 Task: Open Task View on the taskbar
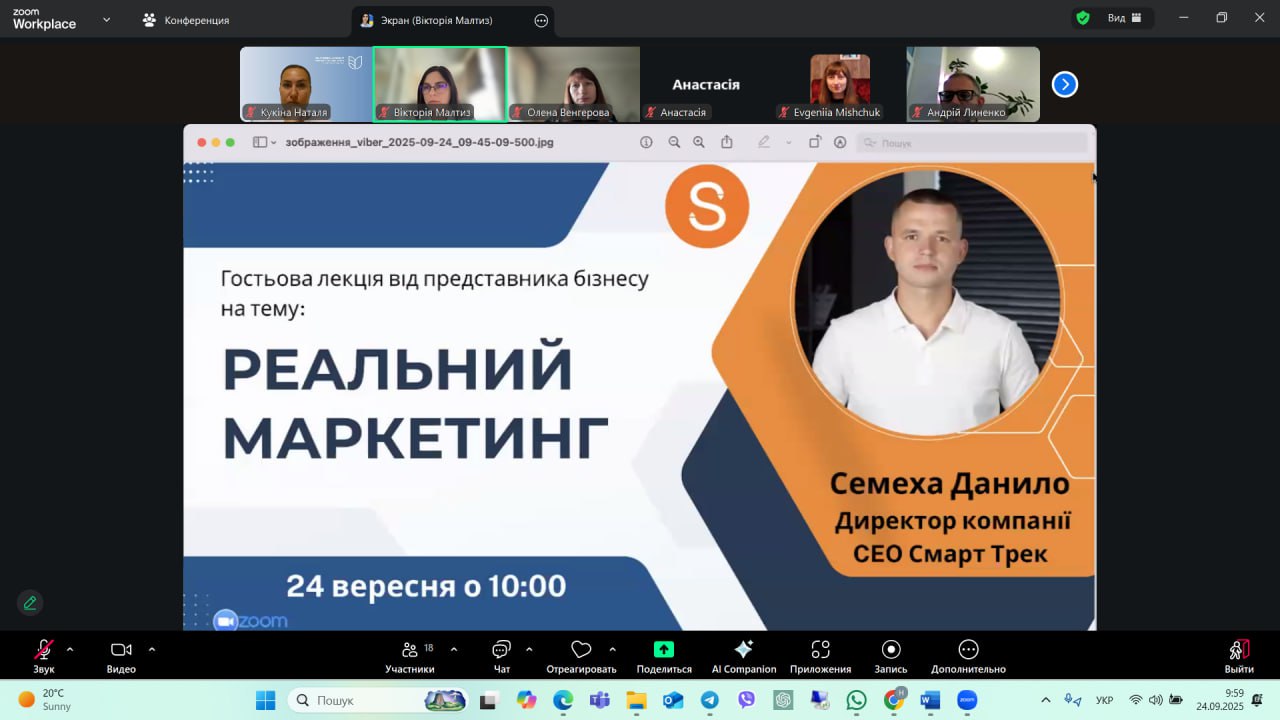[x=489, y=700]
